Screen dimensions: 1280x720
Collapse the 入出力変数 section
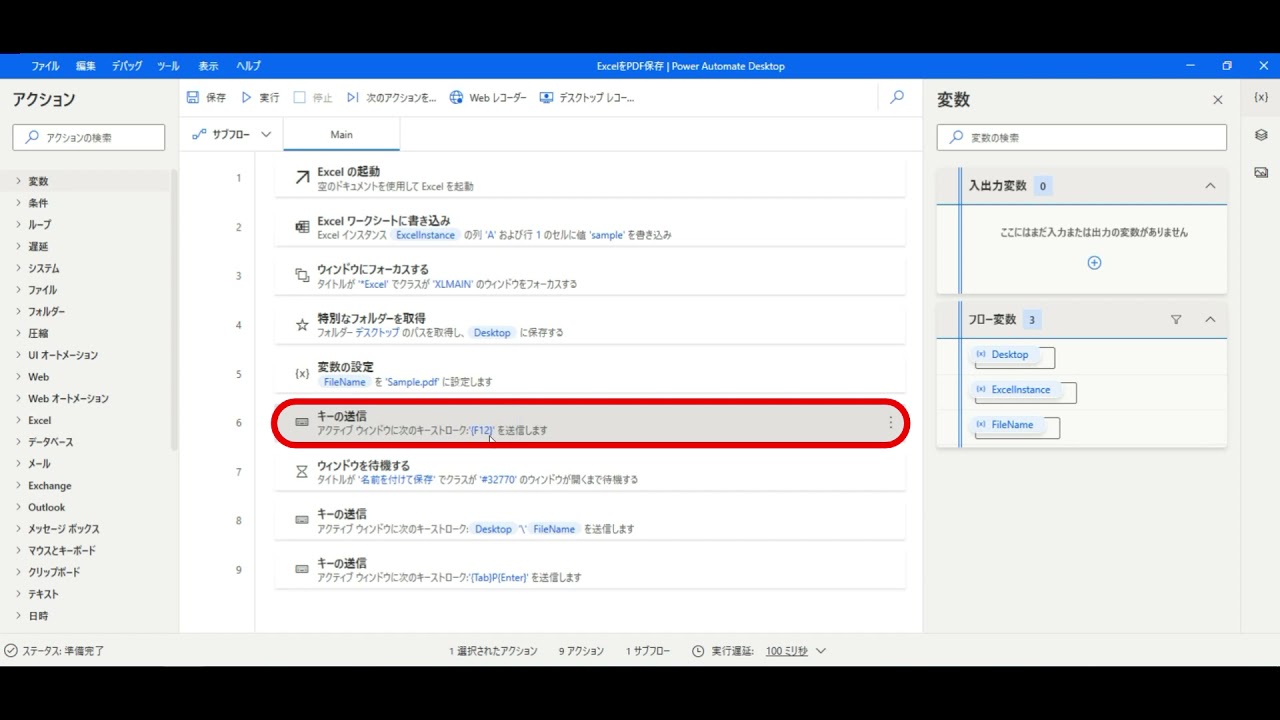[x=1210, y=186]
